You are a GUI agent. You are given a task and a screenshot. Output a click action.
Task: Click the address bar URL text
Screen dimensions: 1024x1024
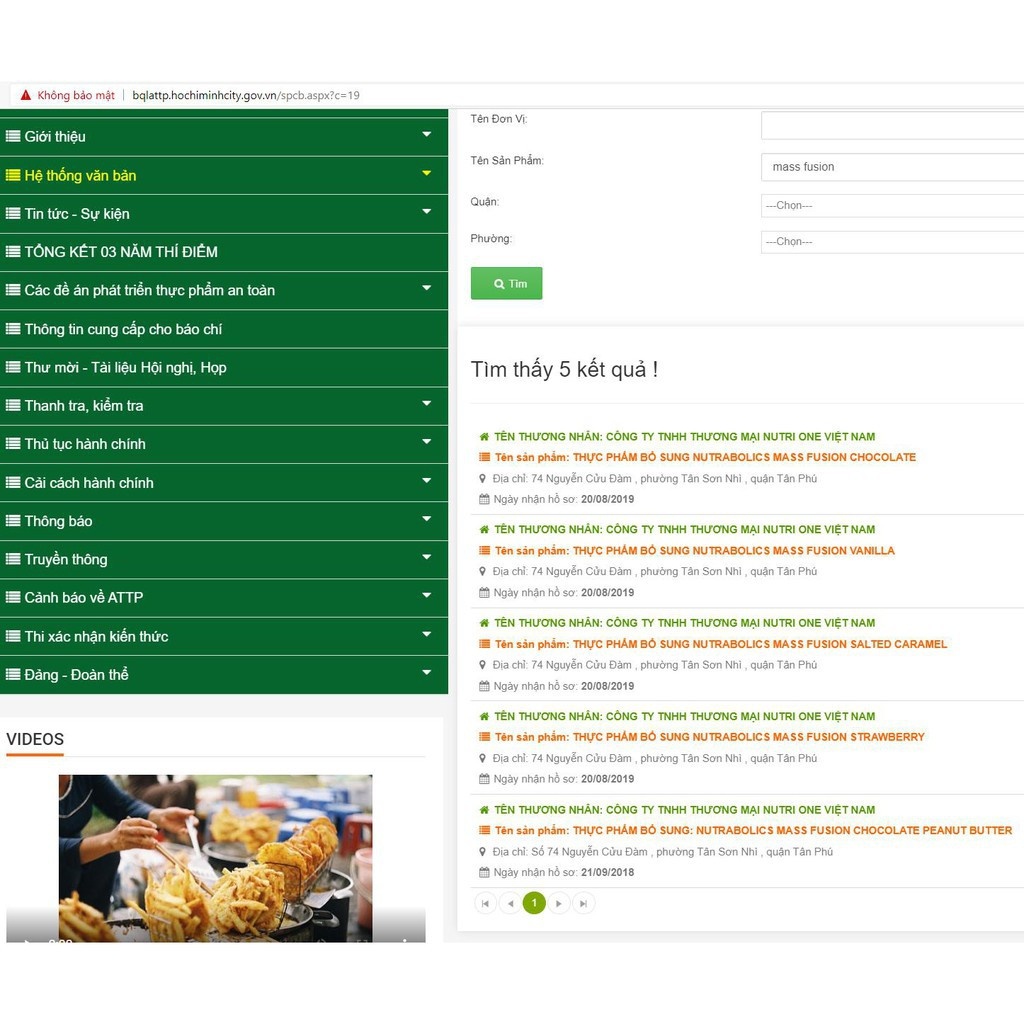tap(246, 95)
